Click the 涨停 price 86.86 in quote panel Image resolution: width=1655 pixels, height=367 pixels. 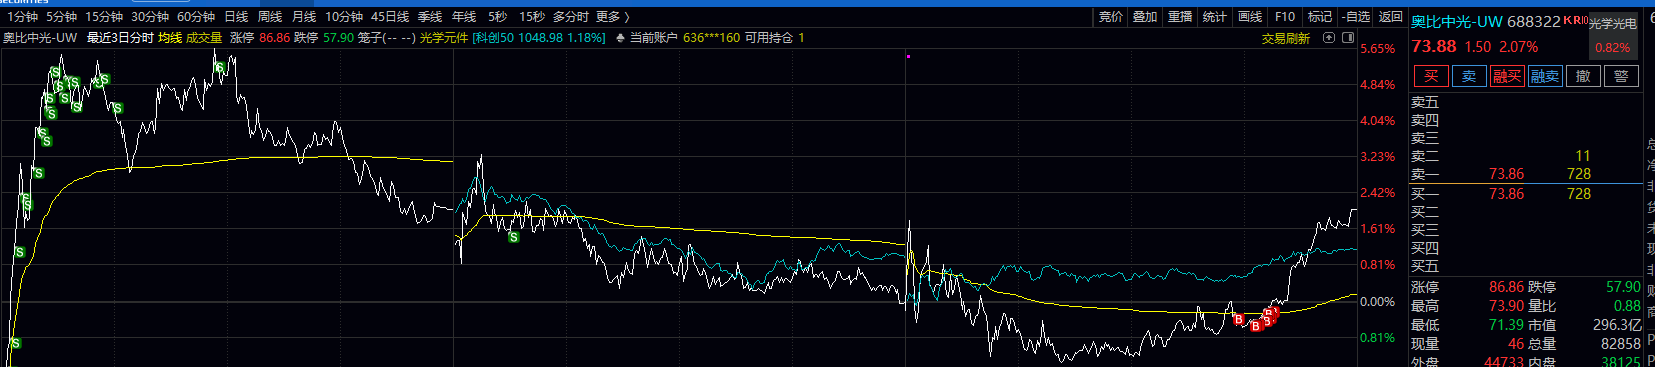(1506, 287)
